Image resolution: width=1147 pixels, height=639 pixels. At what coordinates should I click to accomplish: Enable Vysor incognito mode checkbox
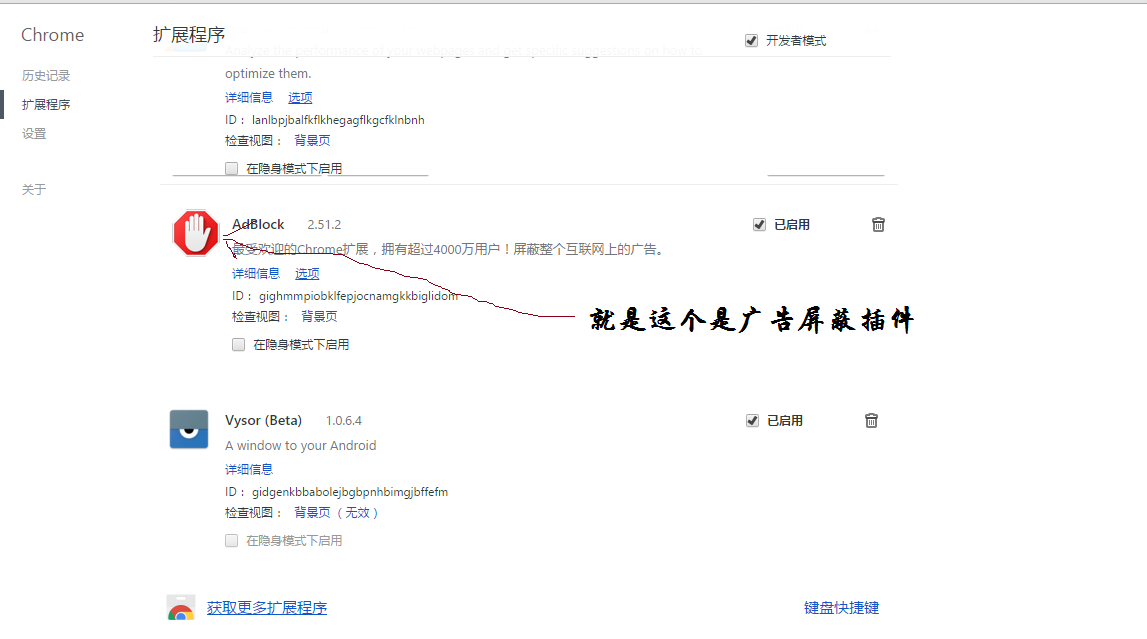(x=231, y=540)
